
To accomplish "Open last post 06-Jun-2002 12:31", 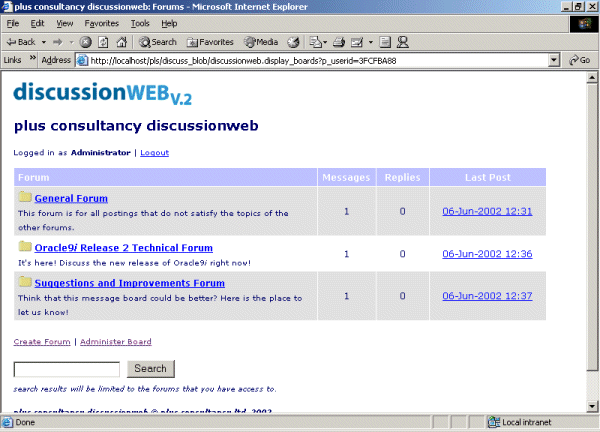I will click(x=487, y=211).
